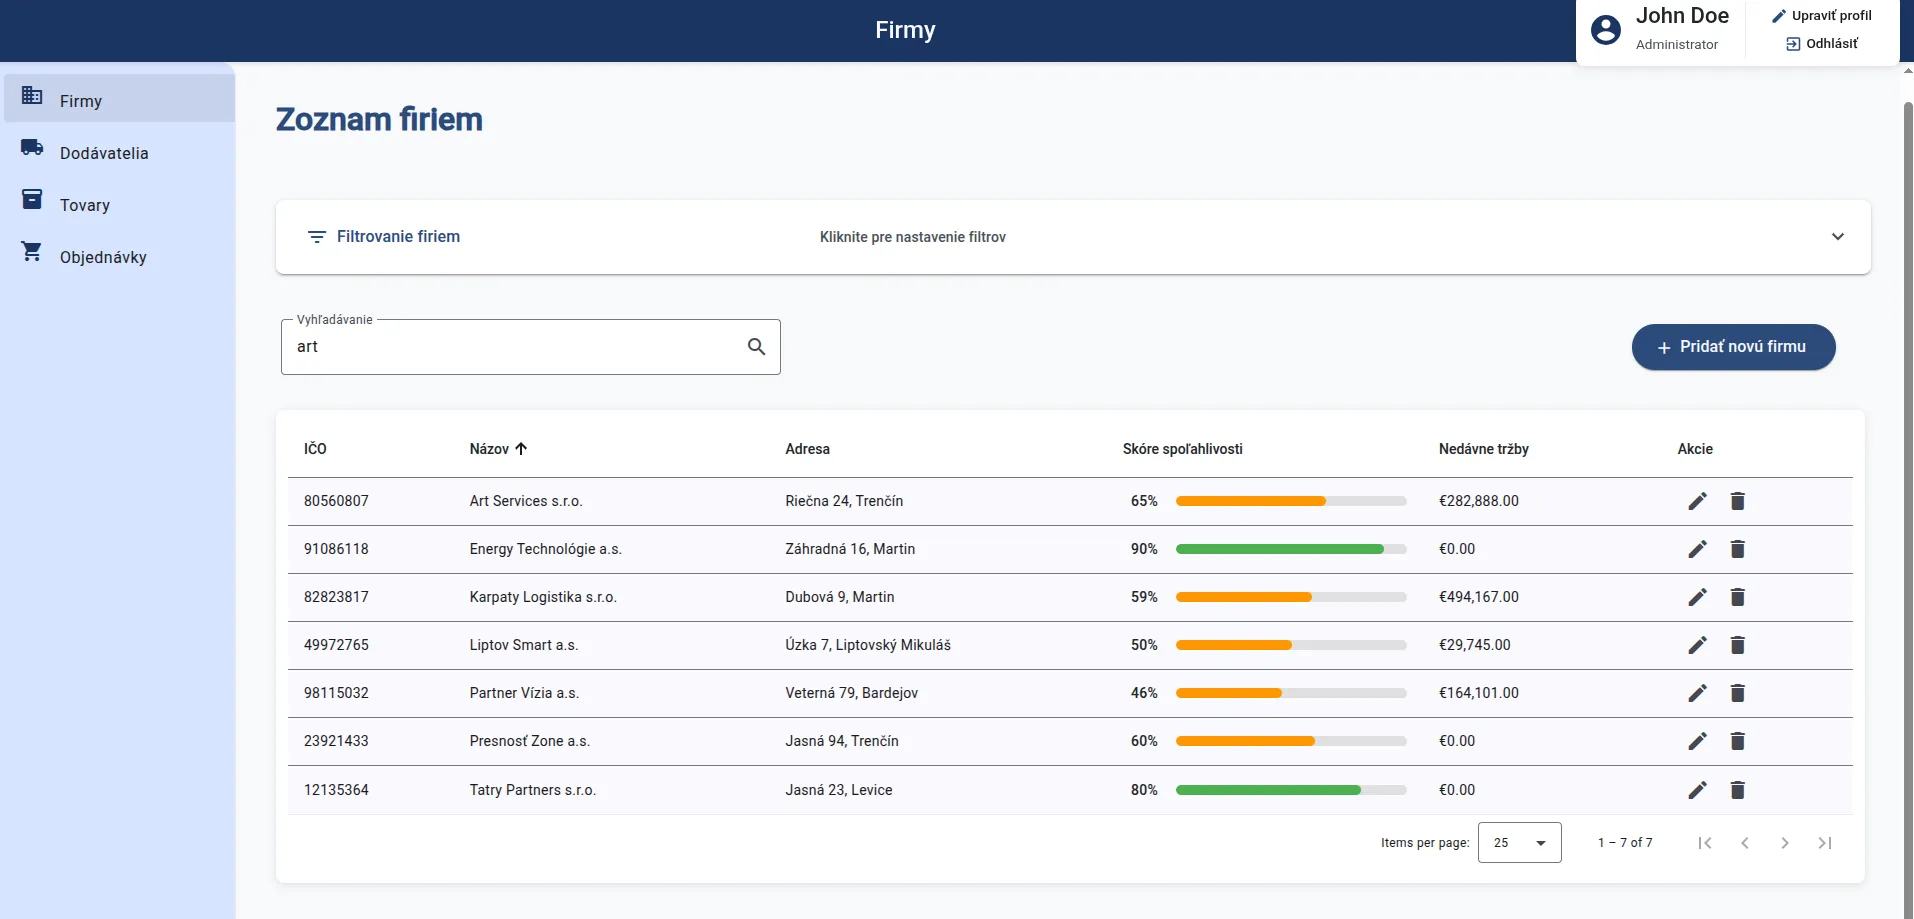This screenshot has height=919, width=1914.
Task: Open Tovary from the side menu
Action: [x=85, y=205]
